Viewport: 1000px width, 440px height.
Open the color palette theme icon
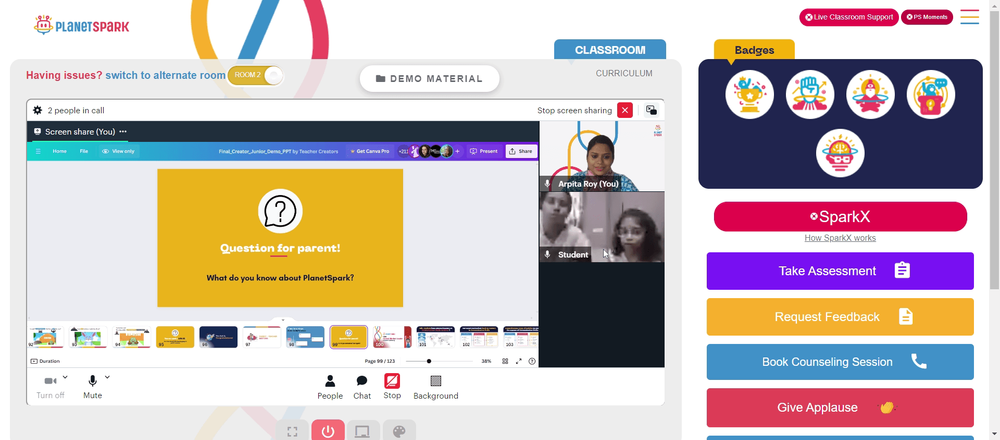399,431
